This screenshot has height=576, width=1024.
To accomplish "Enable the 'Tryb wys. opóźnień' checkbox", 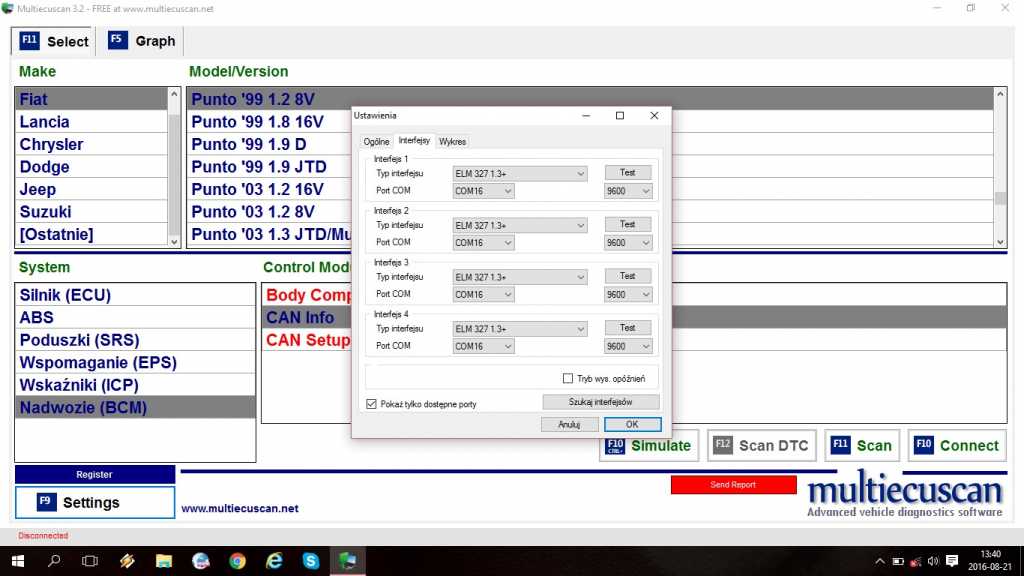I will [x=569, y=379].
